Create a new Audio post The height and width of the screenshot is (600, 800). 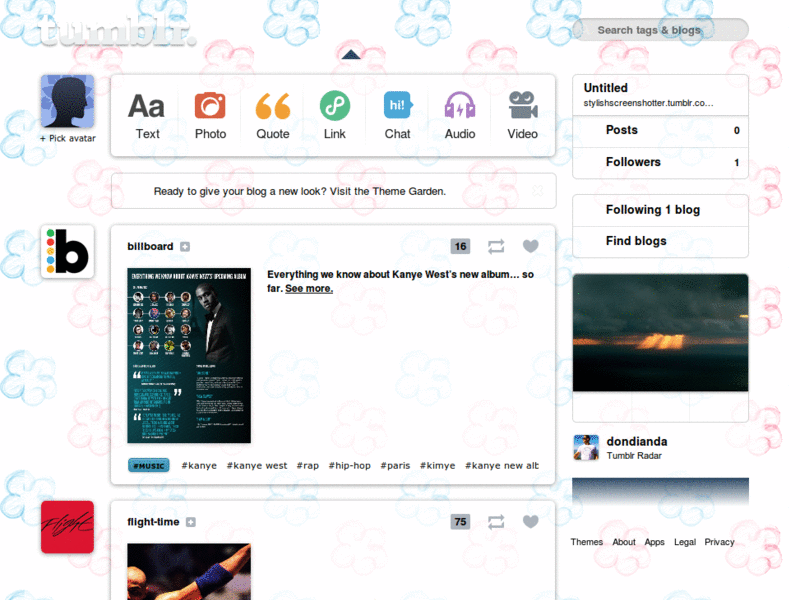pos(460,115)
